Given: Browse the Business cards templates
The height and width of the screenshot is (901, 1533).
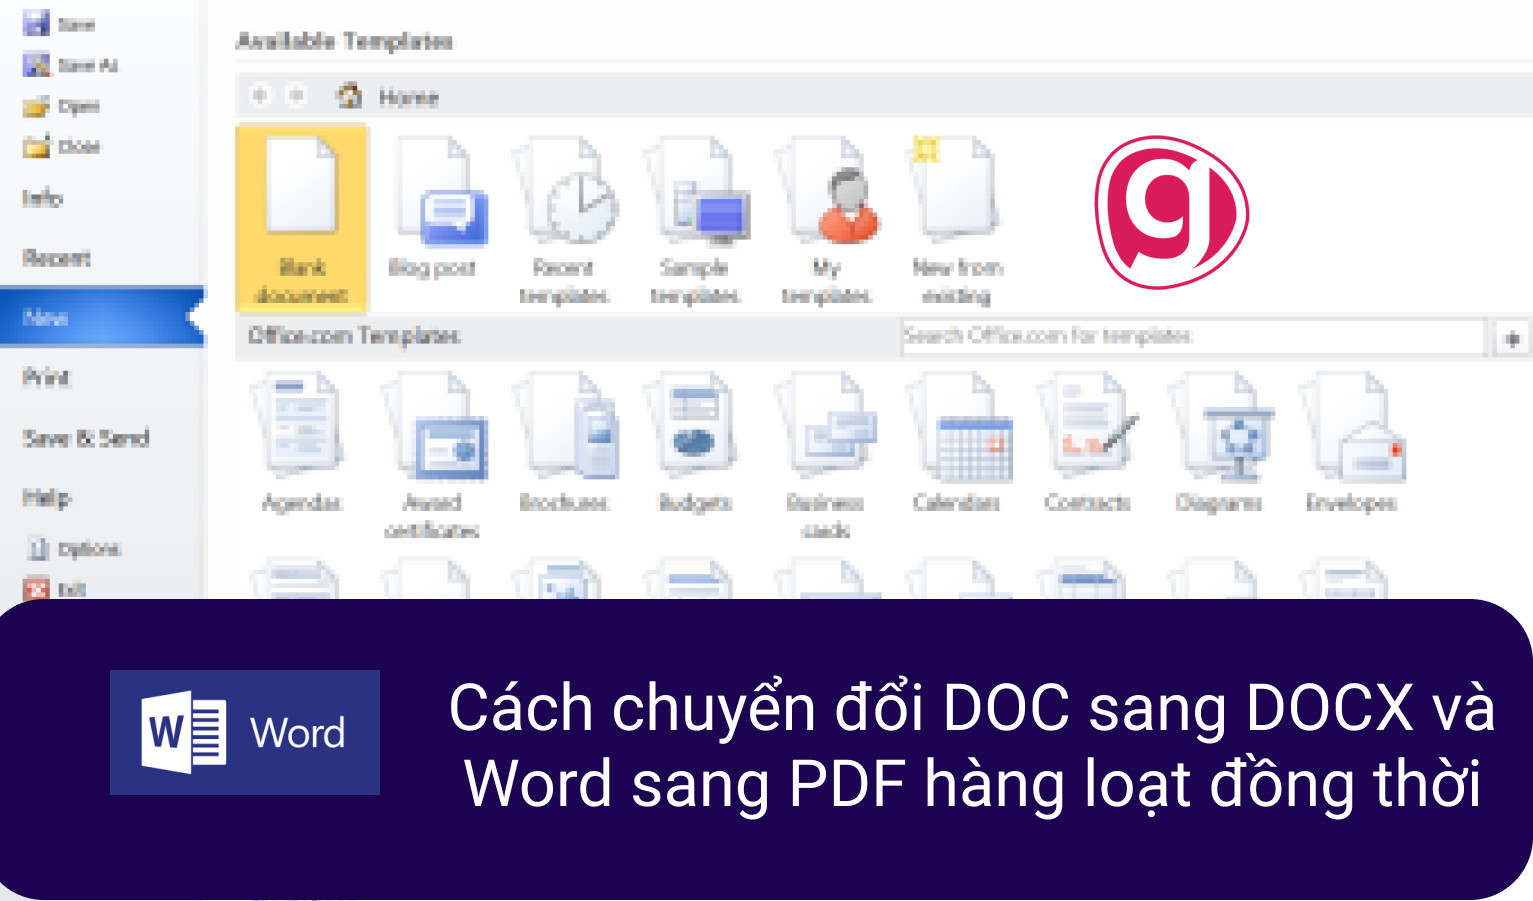Looking at the screenshot, I should click(x=825, y=440).
